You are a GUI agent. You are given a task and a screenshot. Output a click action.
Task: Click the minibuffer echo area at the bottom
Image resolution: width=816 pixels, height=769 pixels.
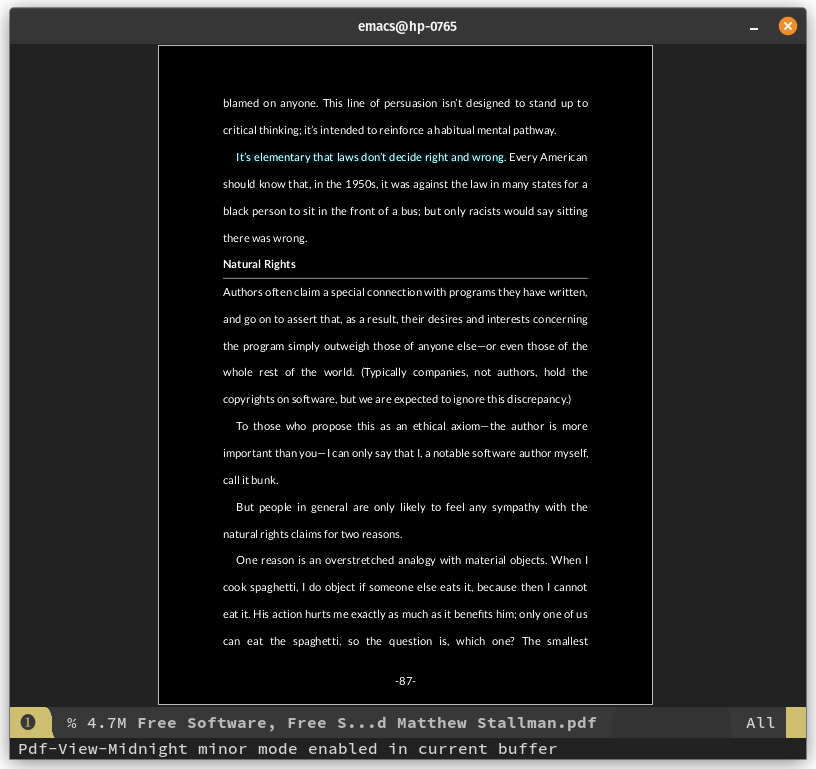click(x=283, y=748)
